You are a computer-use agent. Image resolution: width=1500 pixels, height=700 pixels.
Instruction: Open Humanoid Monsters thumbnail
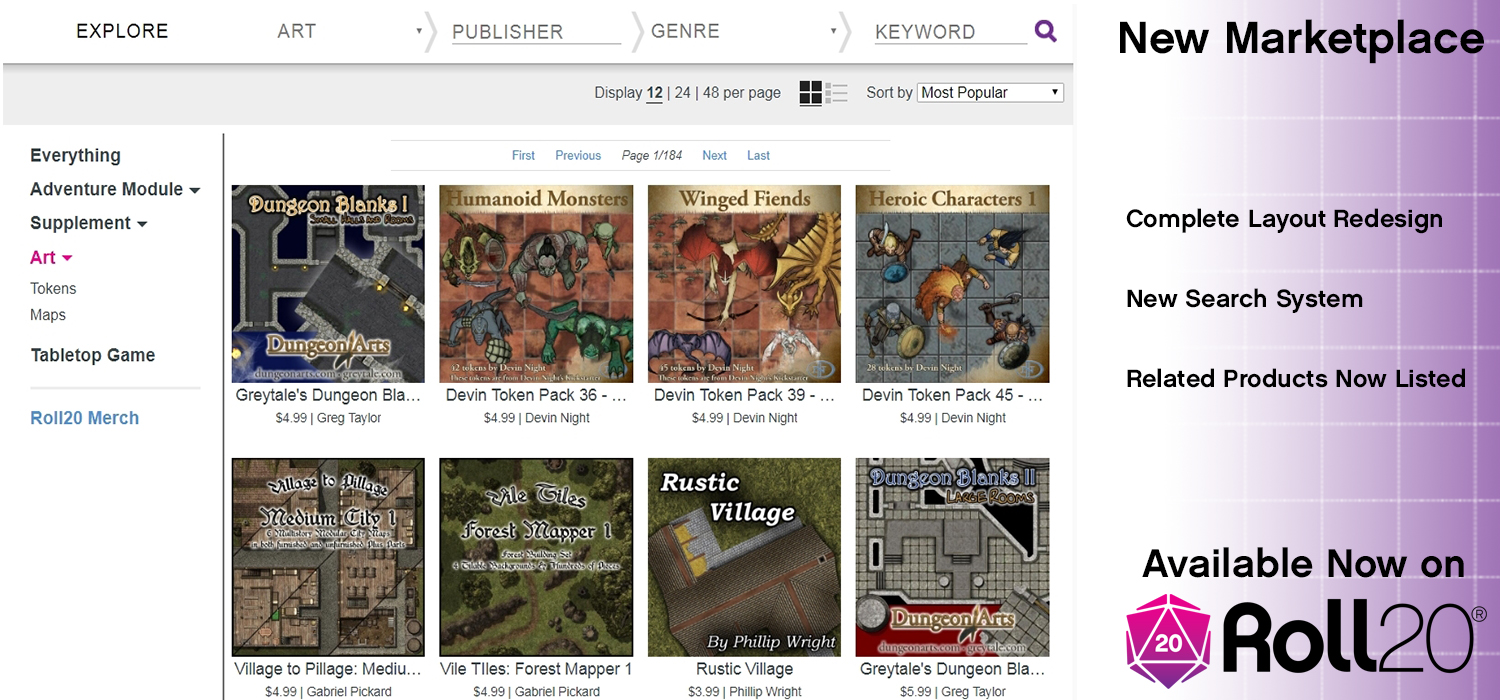[x=536, y=284]
